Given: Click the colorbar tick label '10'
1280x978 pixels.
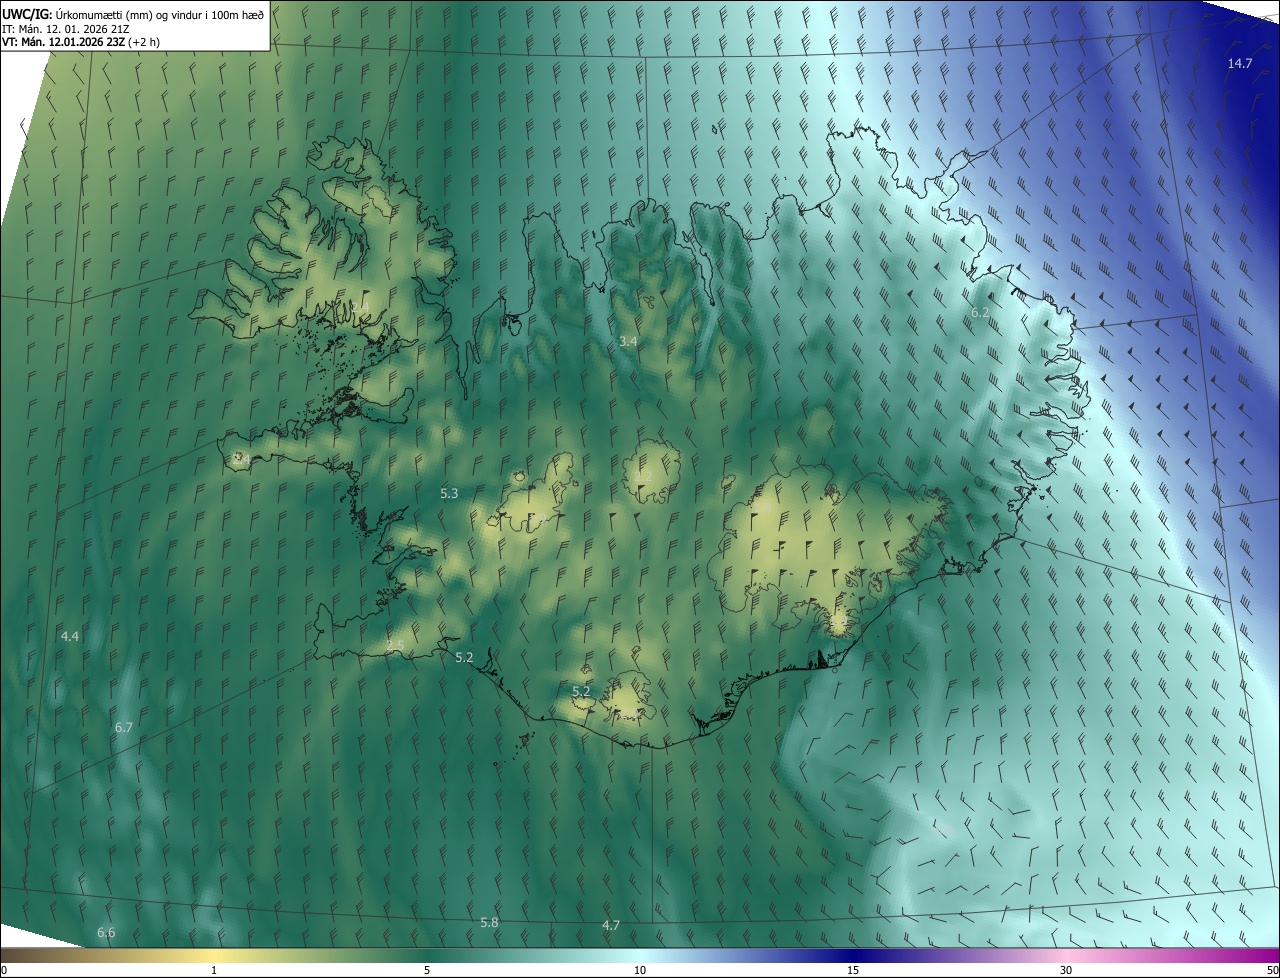Looking at the screenshot, I should (x=640, y=971).
